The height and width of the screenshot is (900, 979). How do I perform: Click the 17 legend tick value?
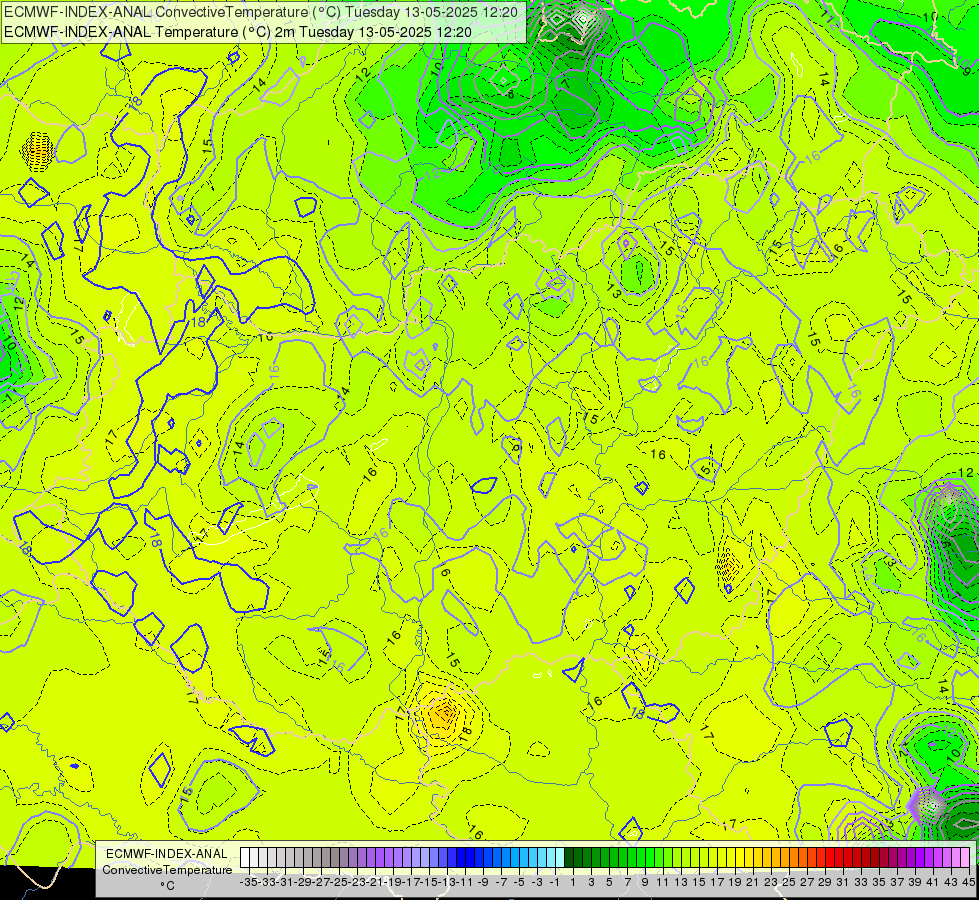[x=717, y=882]
